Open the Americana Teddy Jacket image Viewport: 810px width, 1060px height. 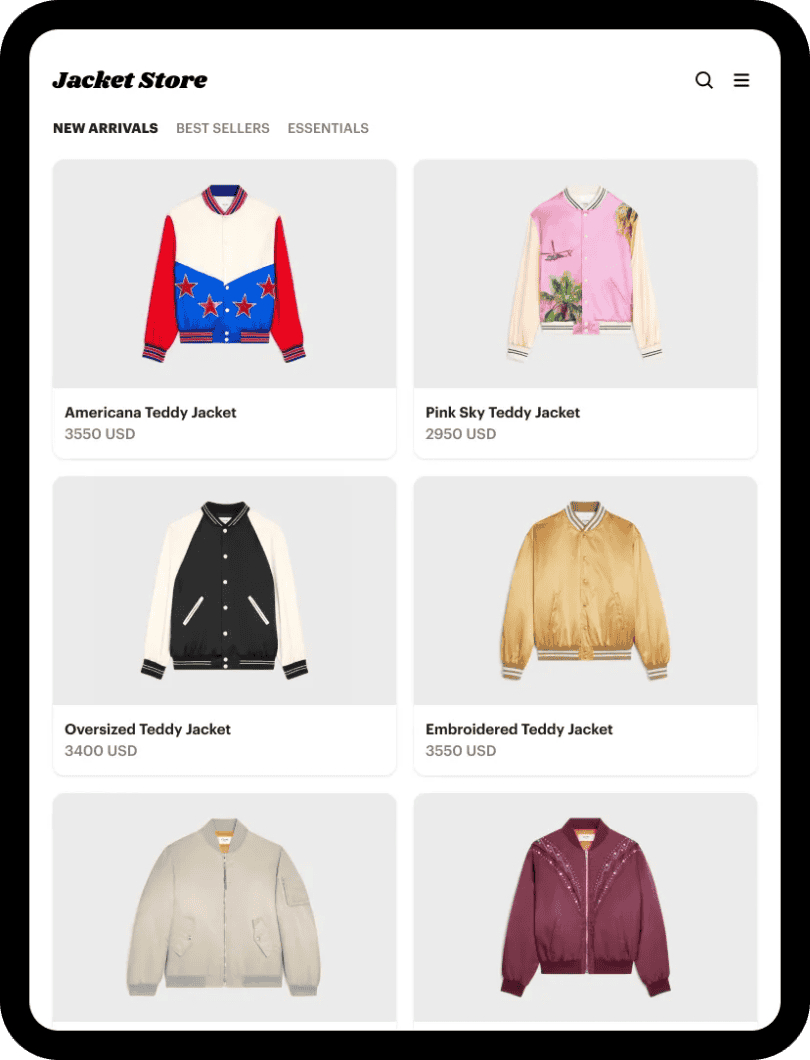224,274
